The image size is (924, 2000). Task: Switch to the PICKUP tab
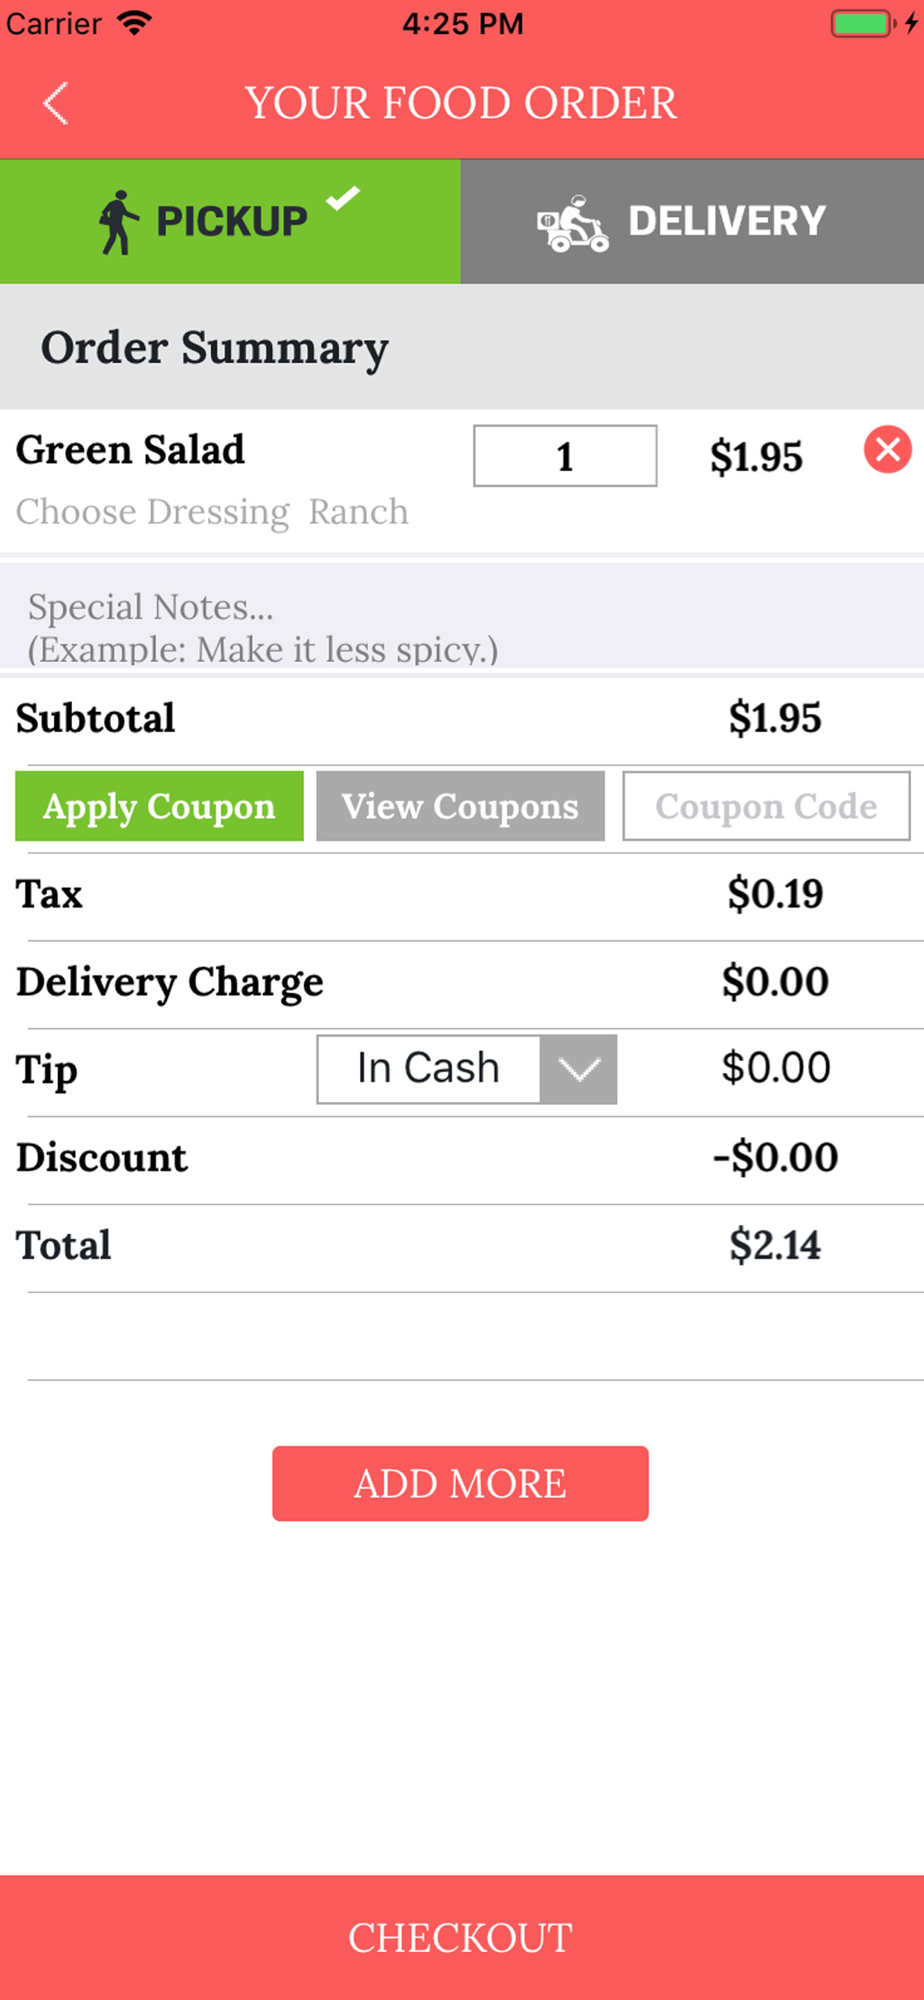[x=230, y=221]
